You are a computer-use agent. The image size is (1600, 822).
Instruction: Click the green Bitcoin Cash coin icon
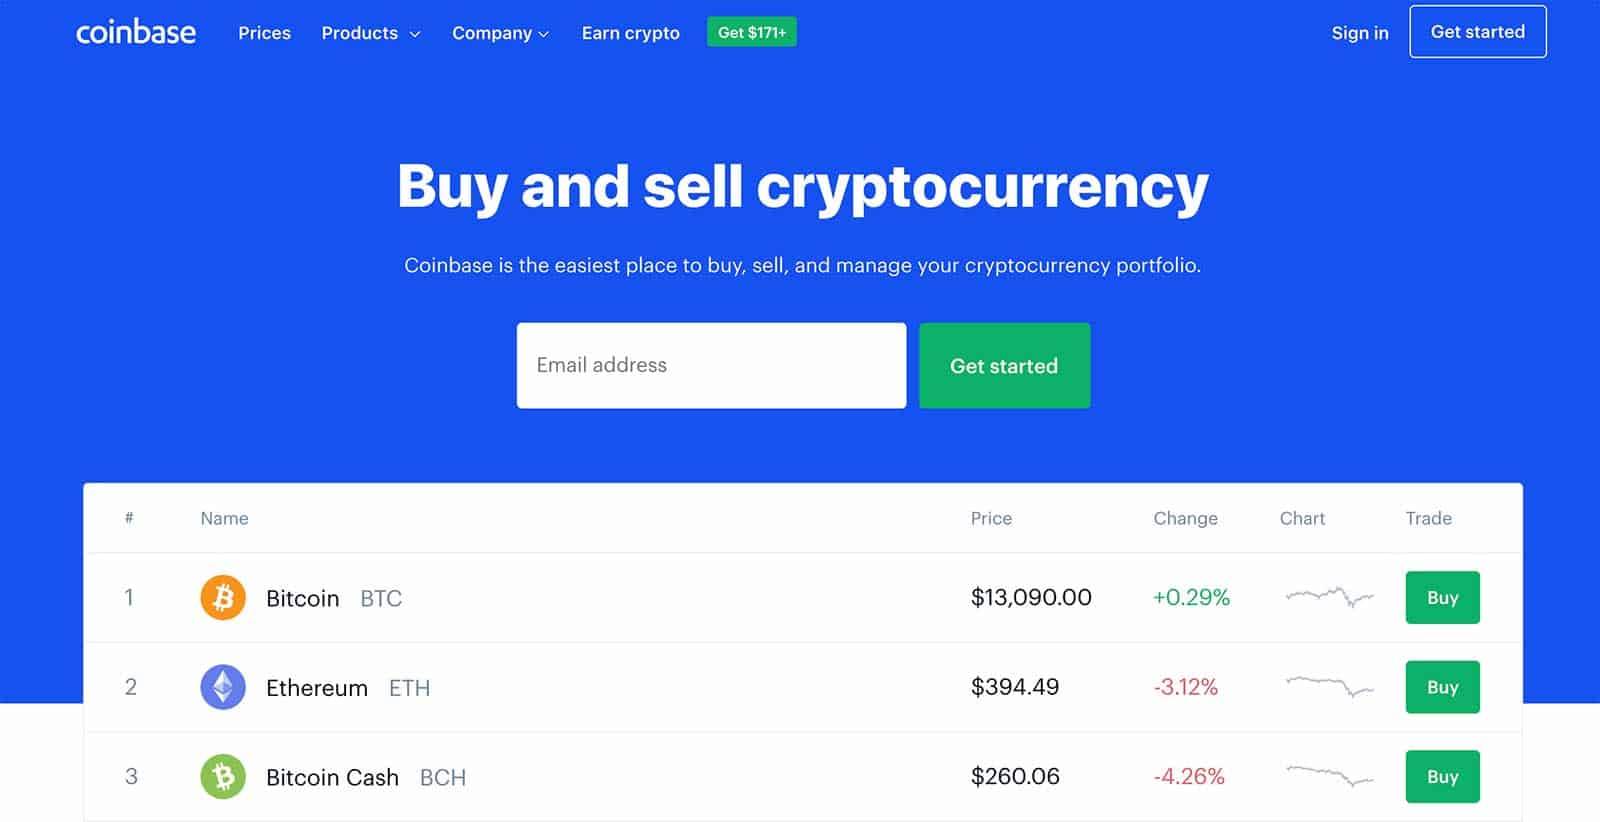[x=223, y=777]
